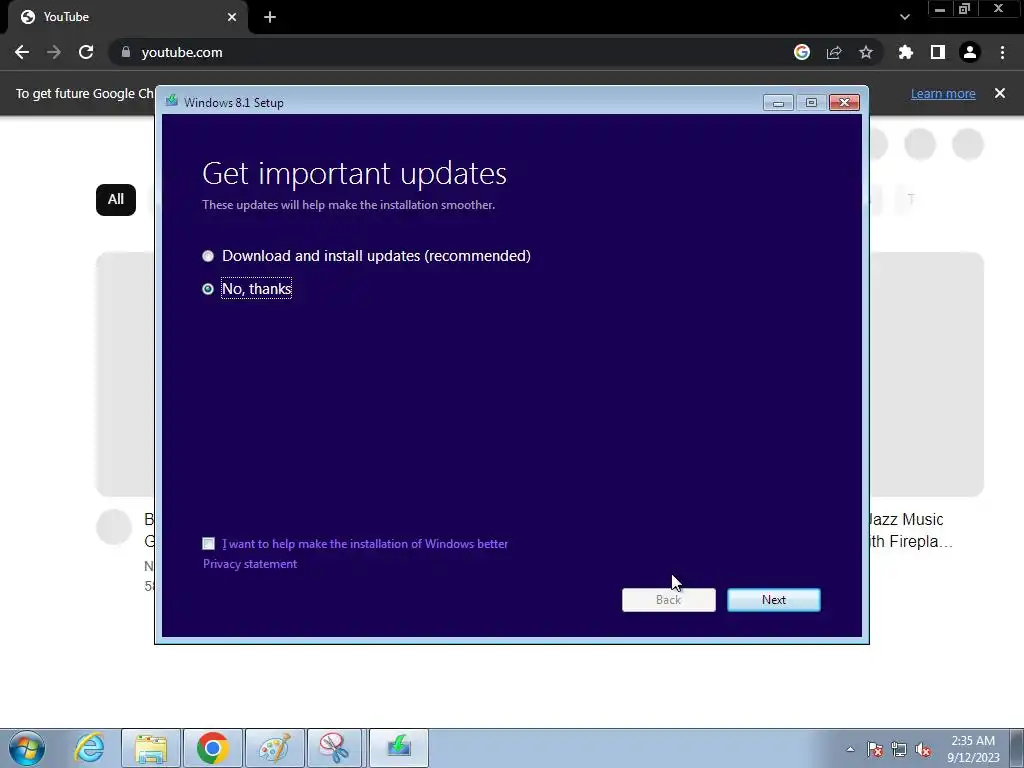
Task: Click the Next button in Setup
Action: (774, 600)
